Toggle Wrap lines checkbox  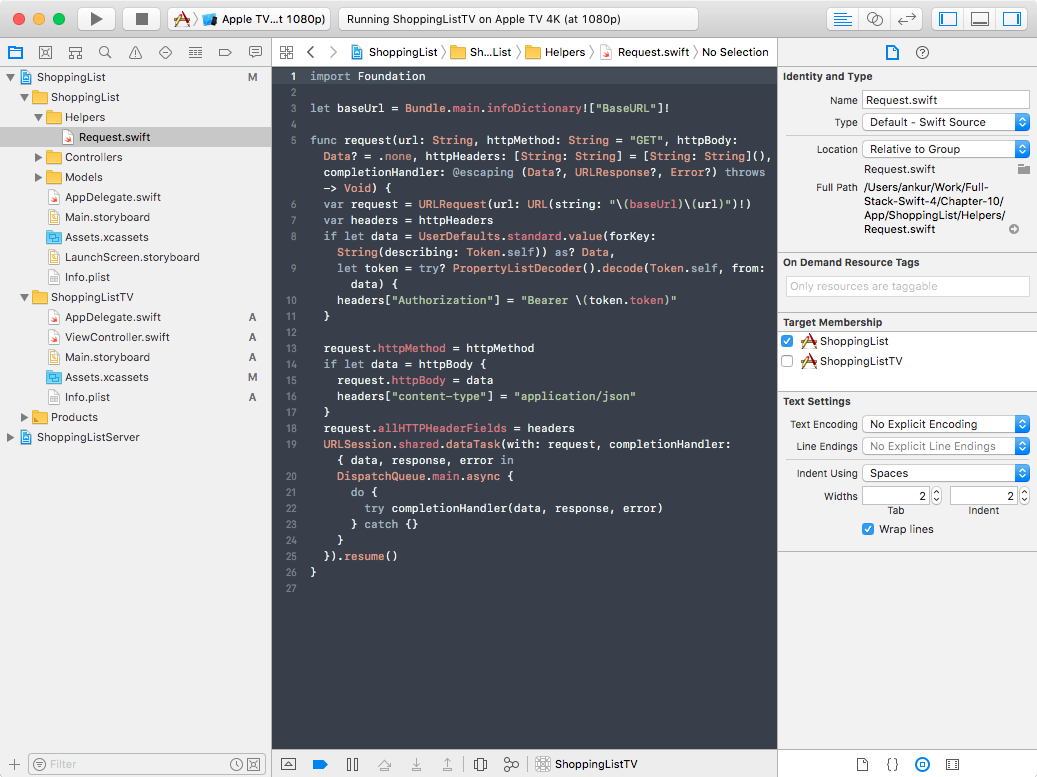click(x=868, y=529)
